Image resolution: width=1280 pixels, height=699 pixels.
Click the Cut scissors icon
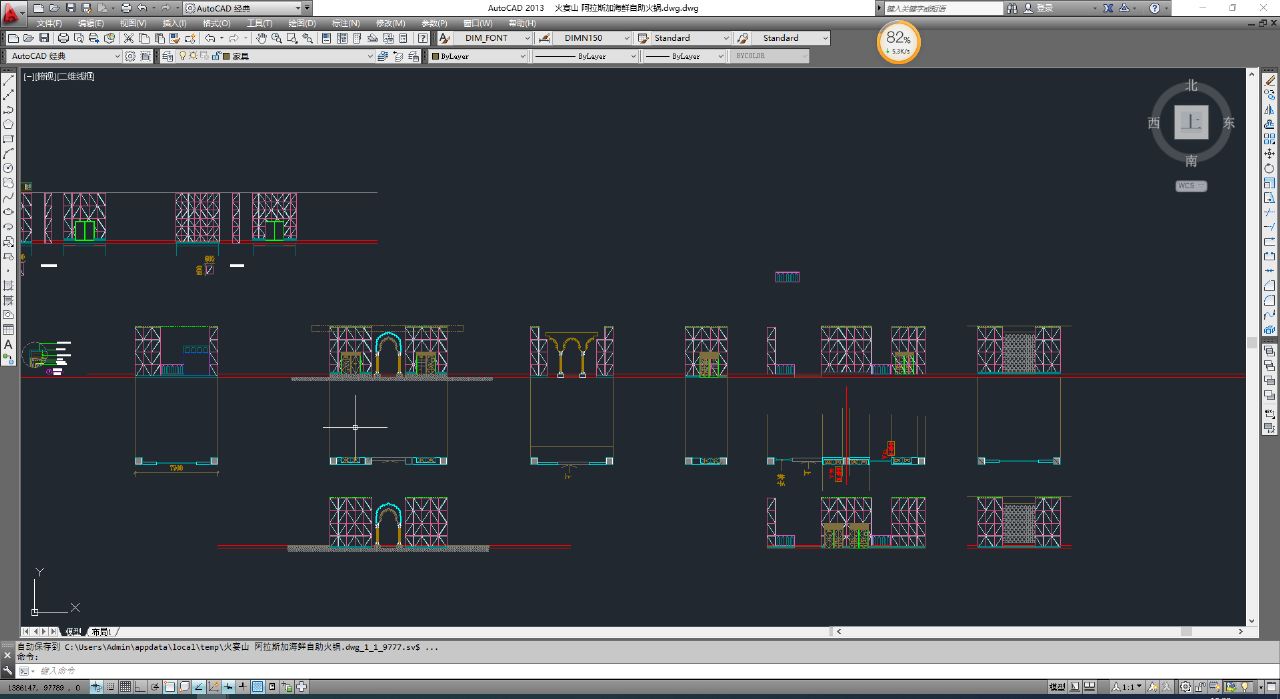[128, 38]
